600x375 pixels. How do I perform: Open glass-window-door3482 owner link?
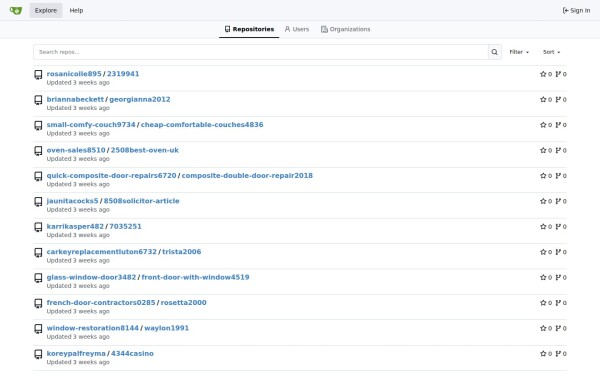(x=91, y=277)
